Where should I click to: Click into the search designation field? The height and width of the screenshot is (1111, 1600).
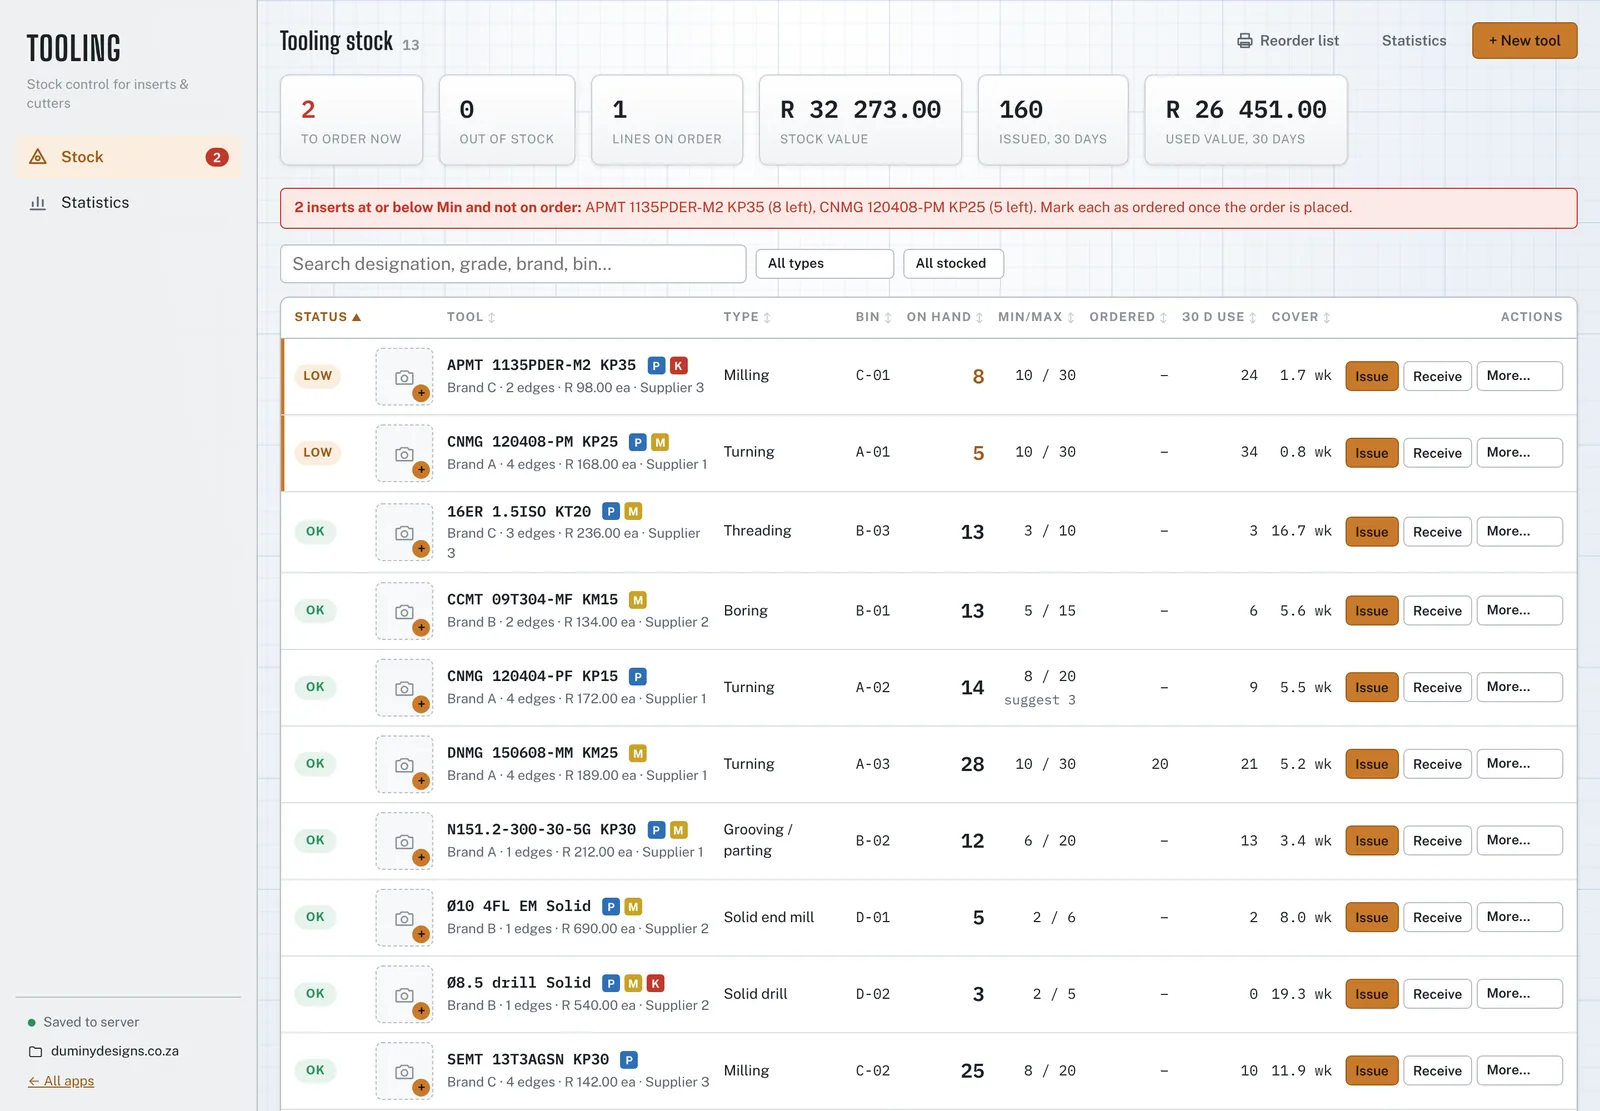[x=513, y=264]
